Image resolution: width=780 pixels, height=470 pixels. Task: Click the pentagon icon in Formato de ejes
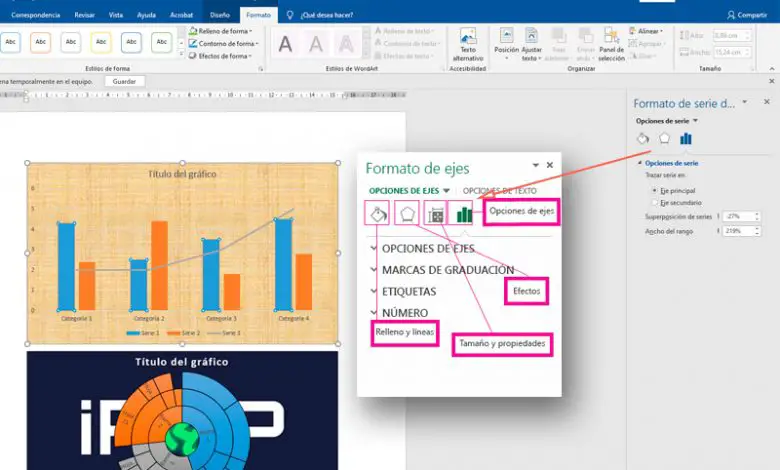click(x=407, y=214)
